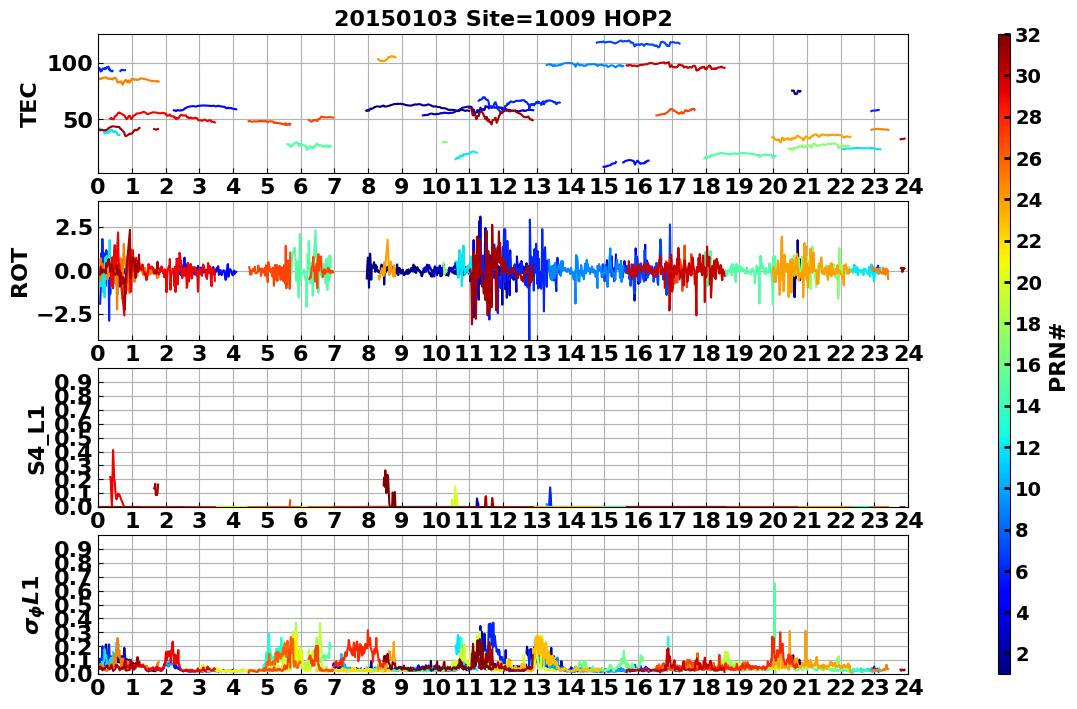Click hour "12" tick under the TEC panel
This screenshot has height=709, width=1077.
503,186
